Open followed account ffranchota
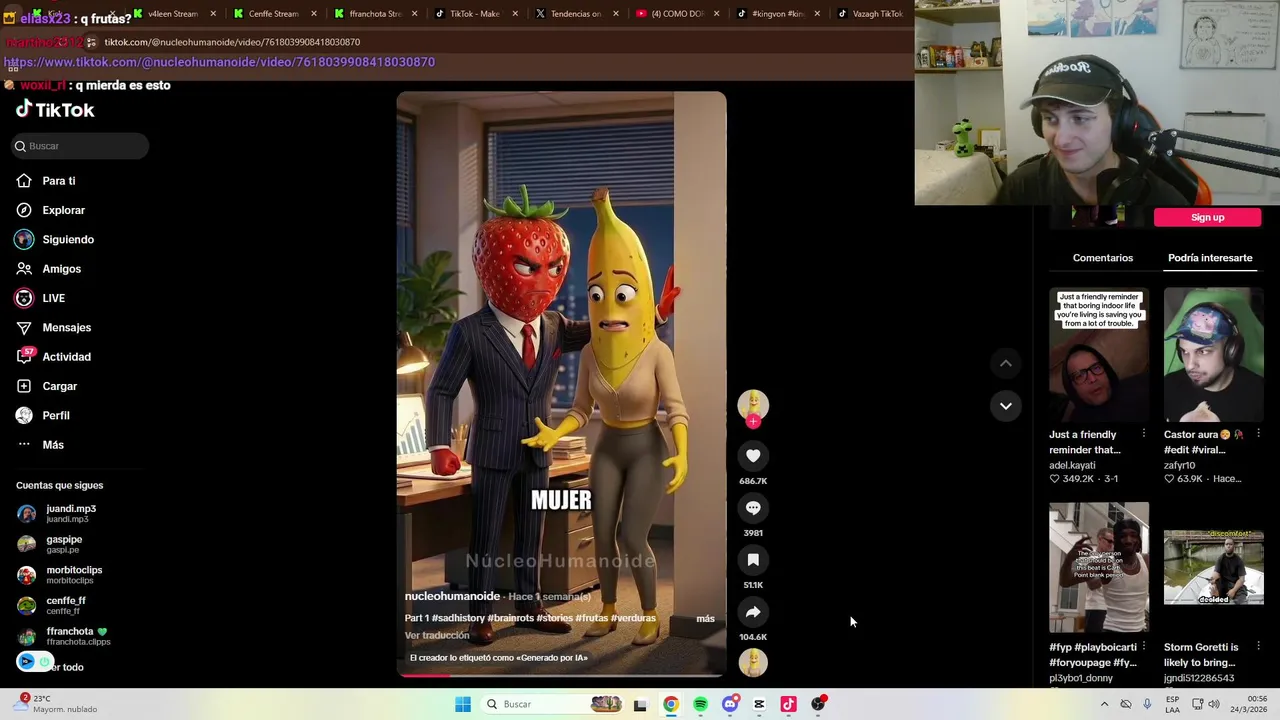The width and height of the screenshot is (1280, 720). pyautogui.click(x=75, y=636)
